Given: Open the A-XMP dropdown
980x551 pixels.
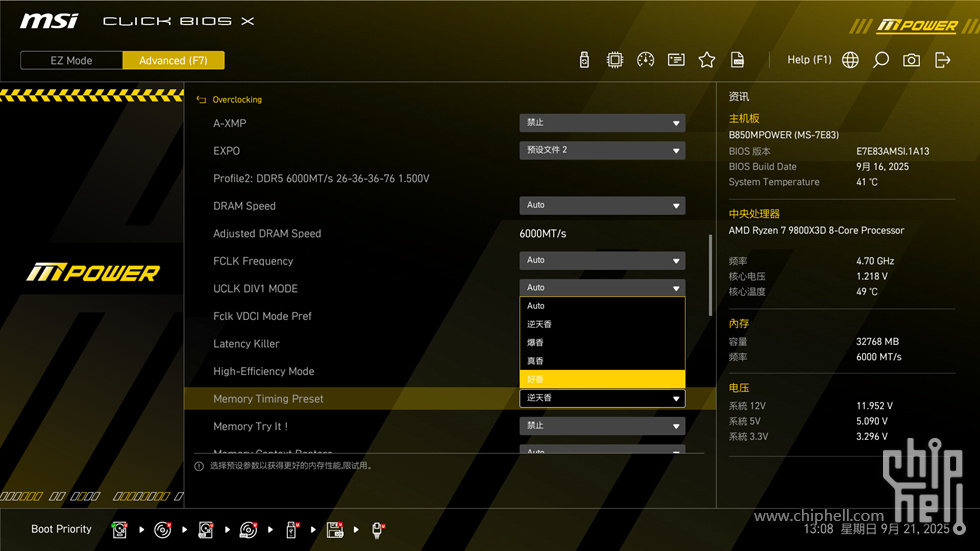Looking at the screenshot, I should pos(602,123).
